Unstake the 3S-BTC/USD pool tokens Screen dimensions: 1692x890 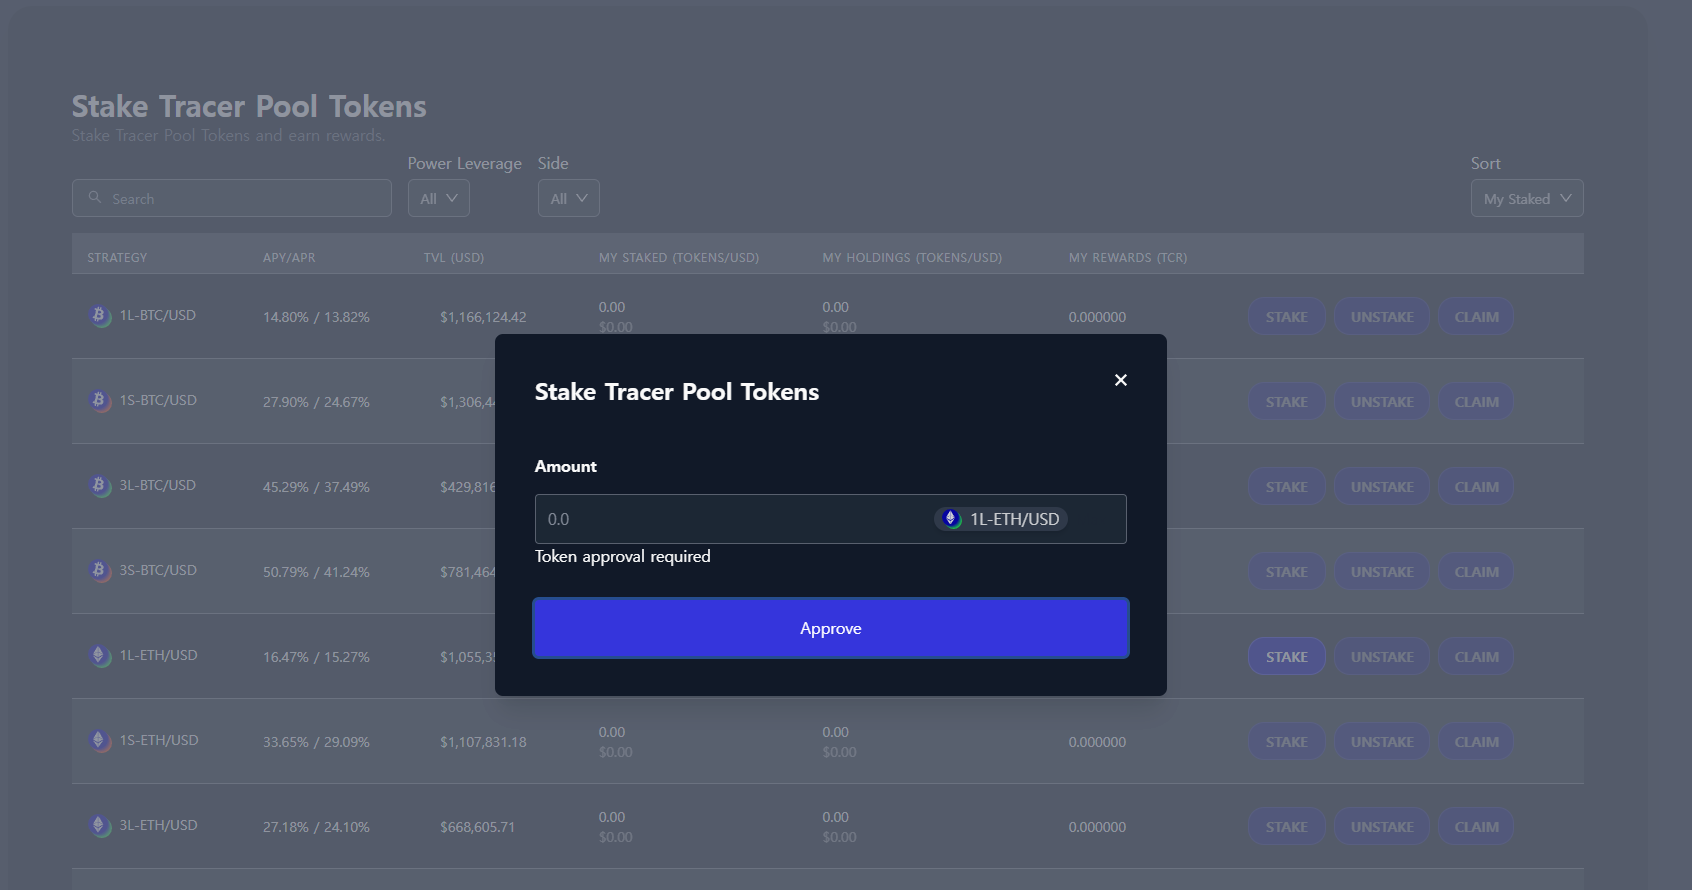[x=1382, y=572]
